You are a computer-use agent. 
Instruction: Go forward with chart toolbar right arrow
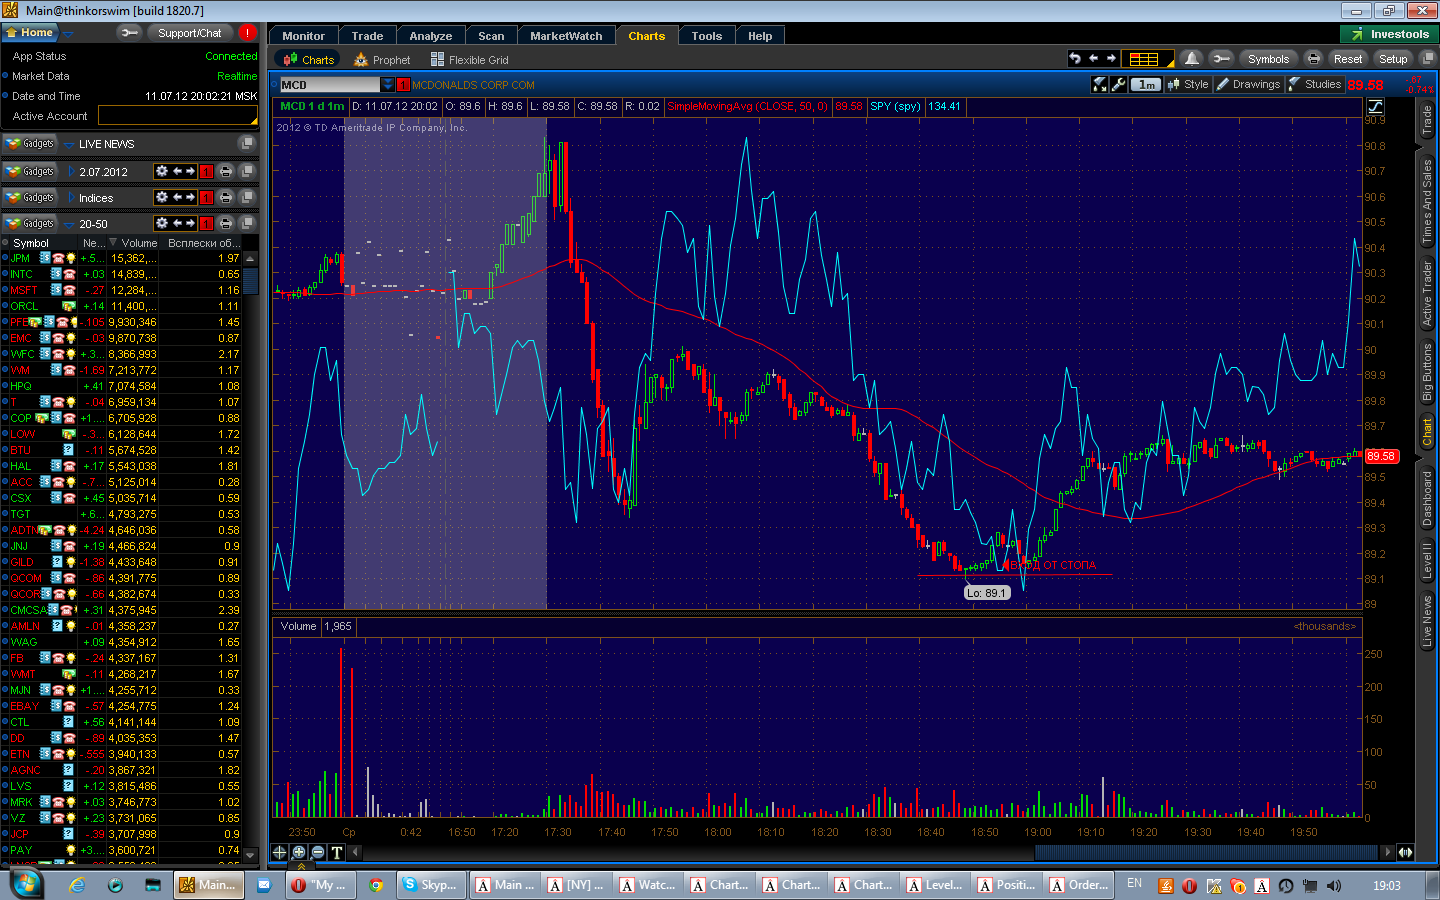click(1111, 59)
